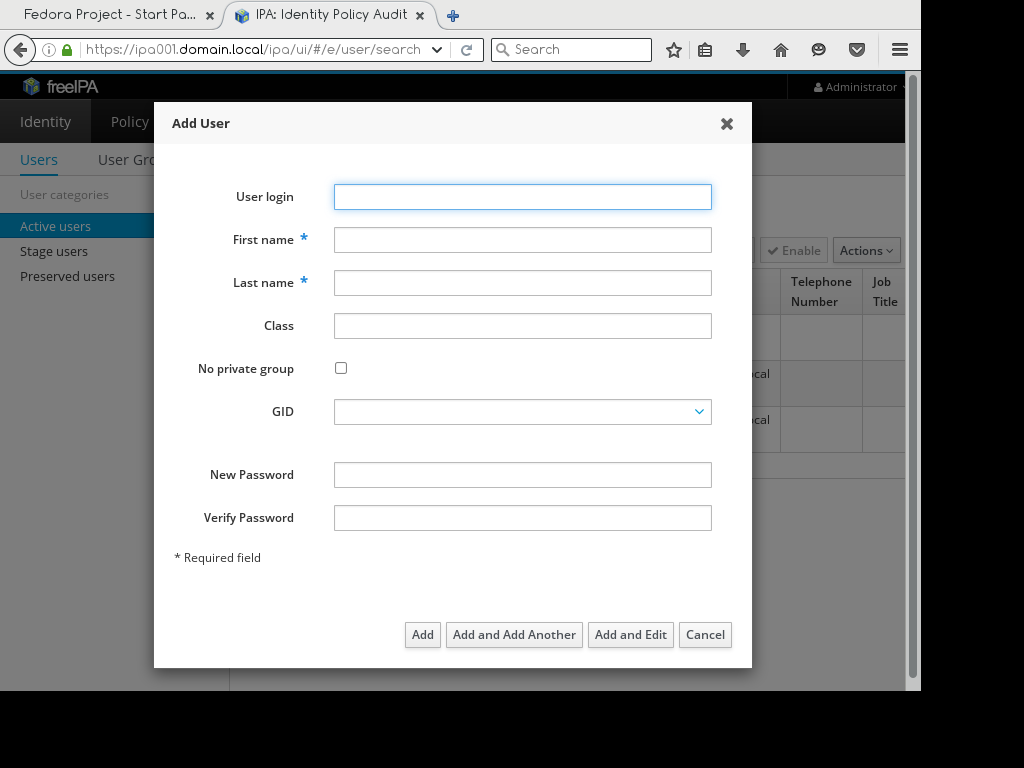Click the User categories heading

coord(64,195)
